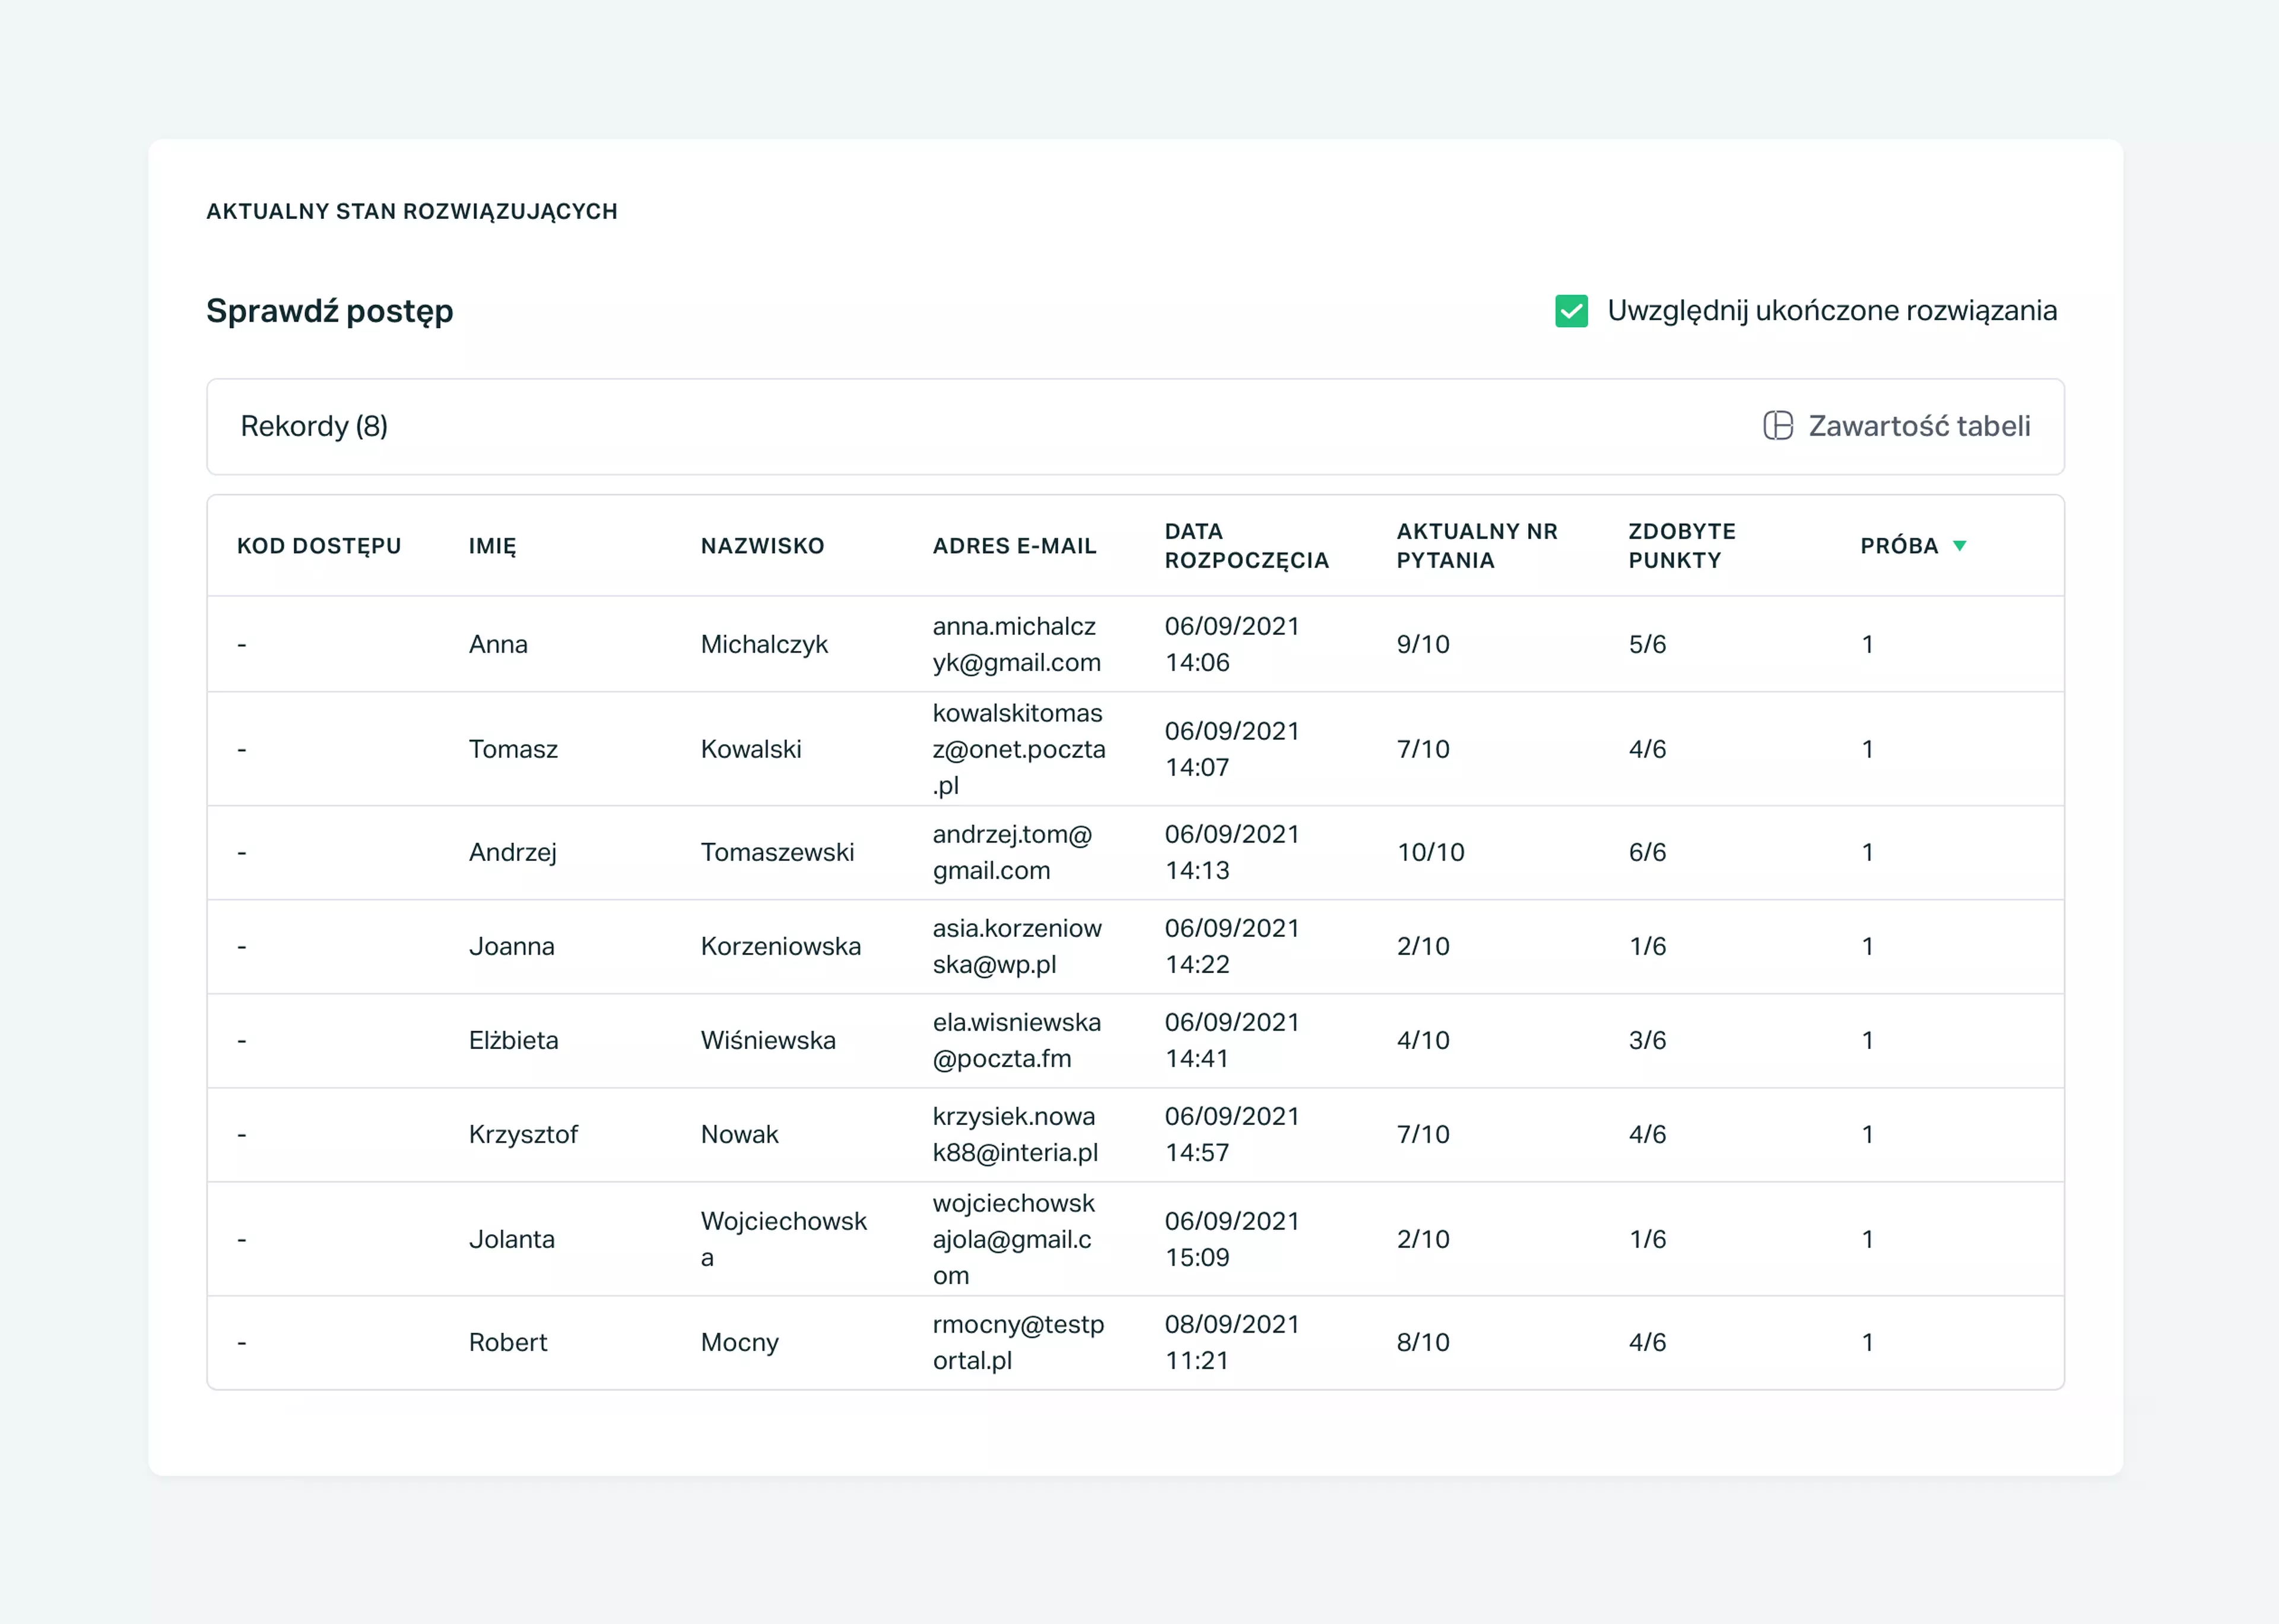This screenshot has width=2279, height=1624.
Task: Uncheck Uwzględnij ukończone rozwiązania checkbox
Action: click(1571, 311)
